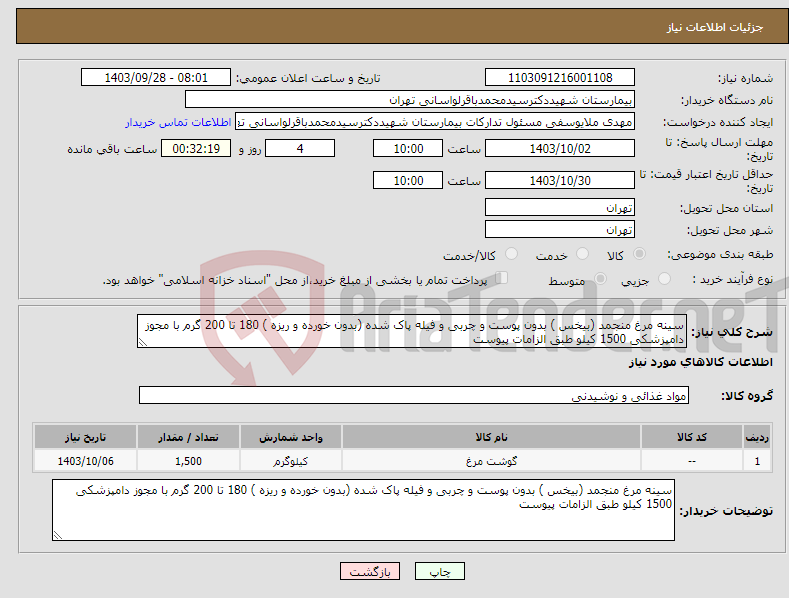Click the buyer notes text area
Viewport: 789px width, 598px height.
(363, 510)
